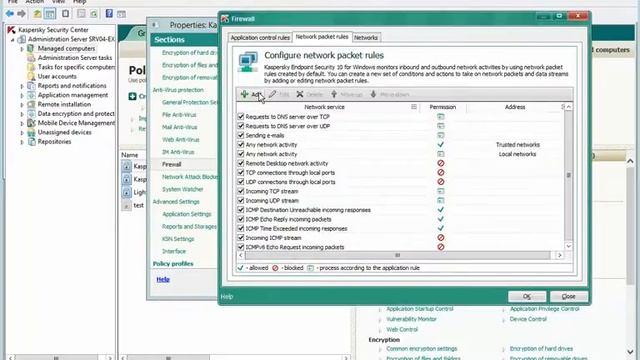Image resolution: width=640 pixels, height=360 pixels.
Task: Uncheck Requests to DNS server over TCP
Action: click(x=241, y=117)
